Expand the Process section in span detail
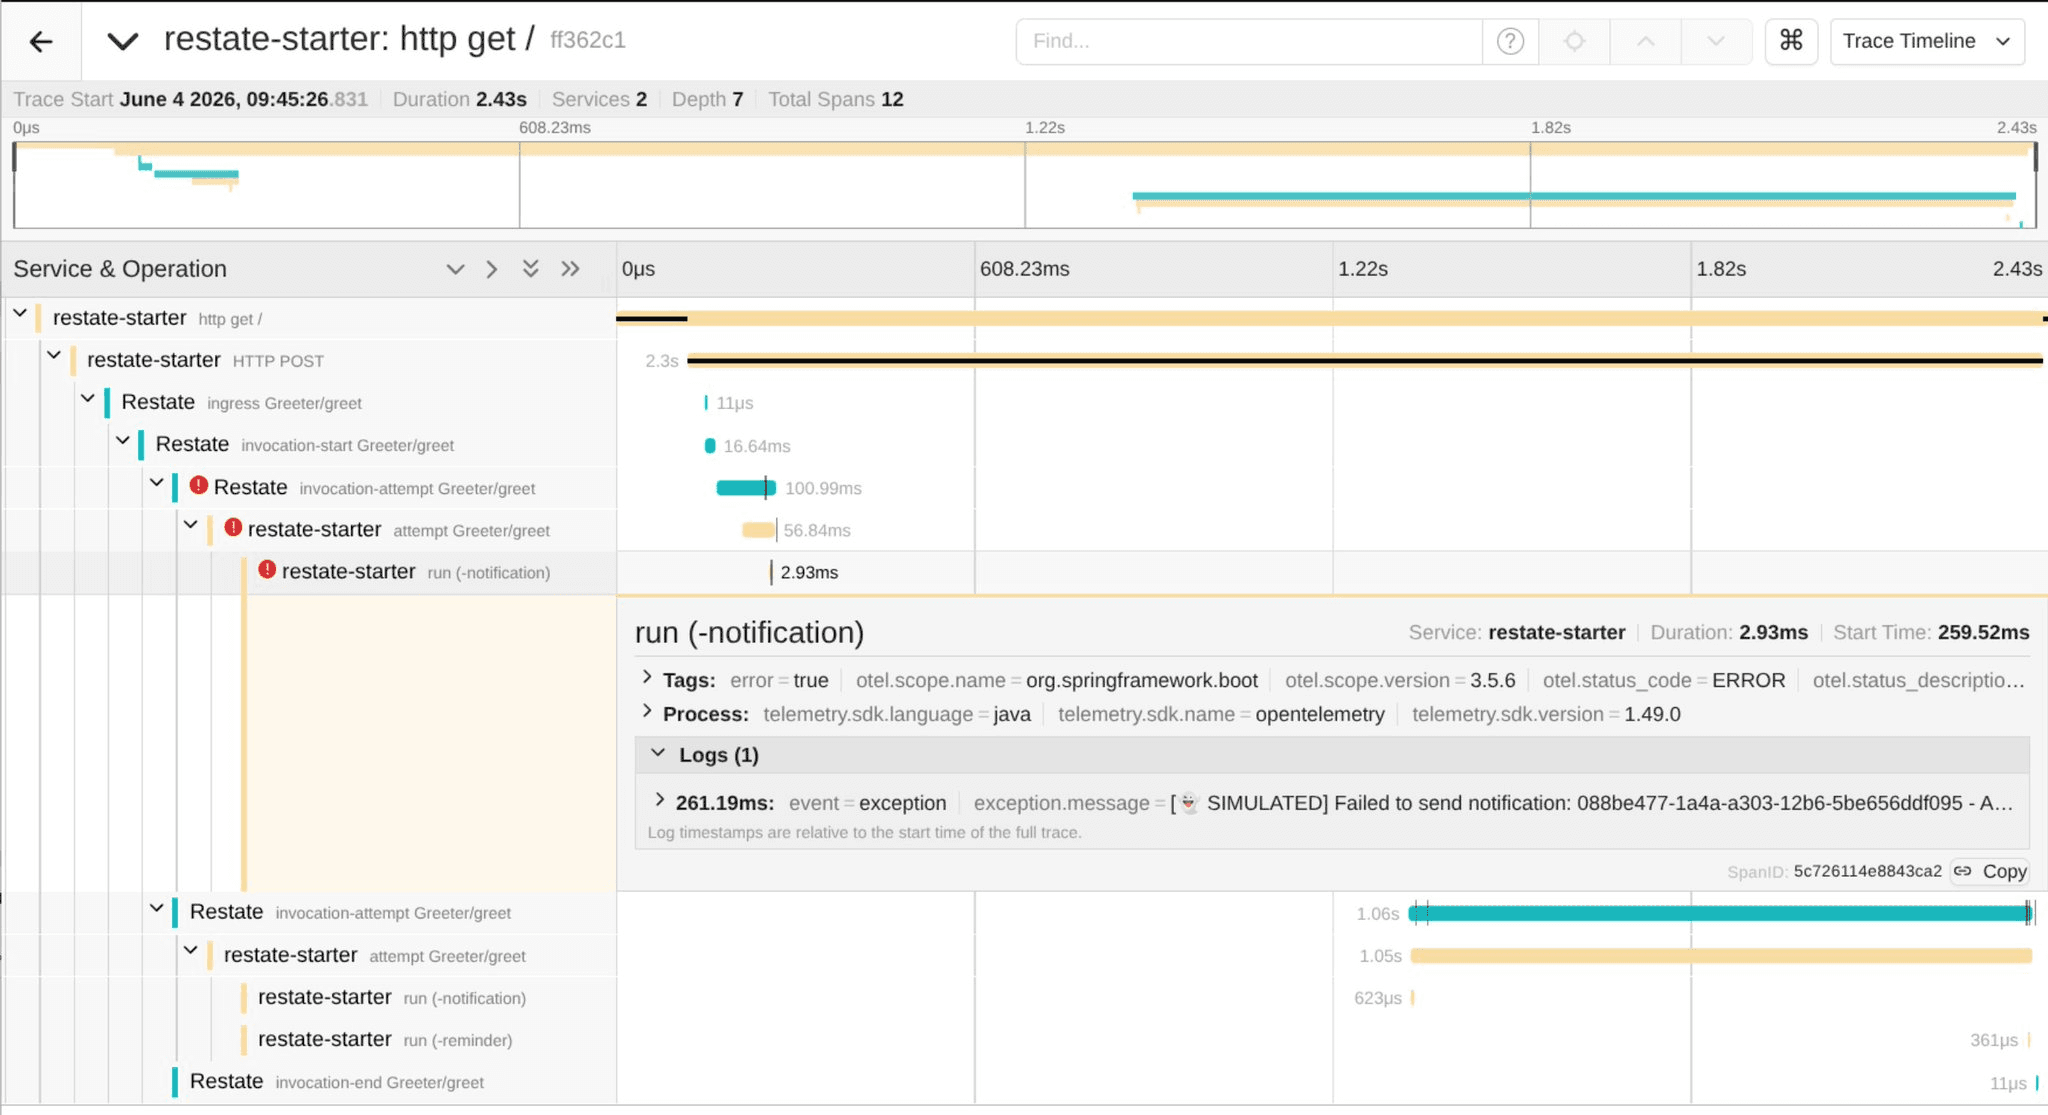The height and width of the screenshot is (1115, 2048). tap(647, 712)
